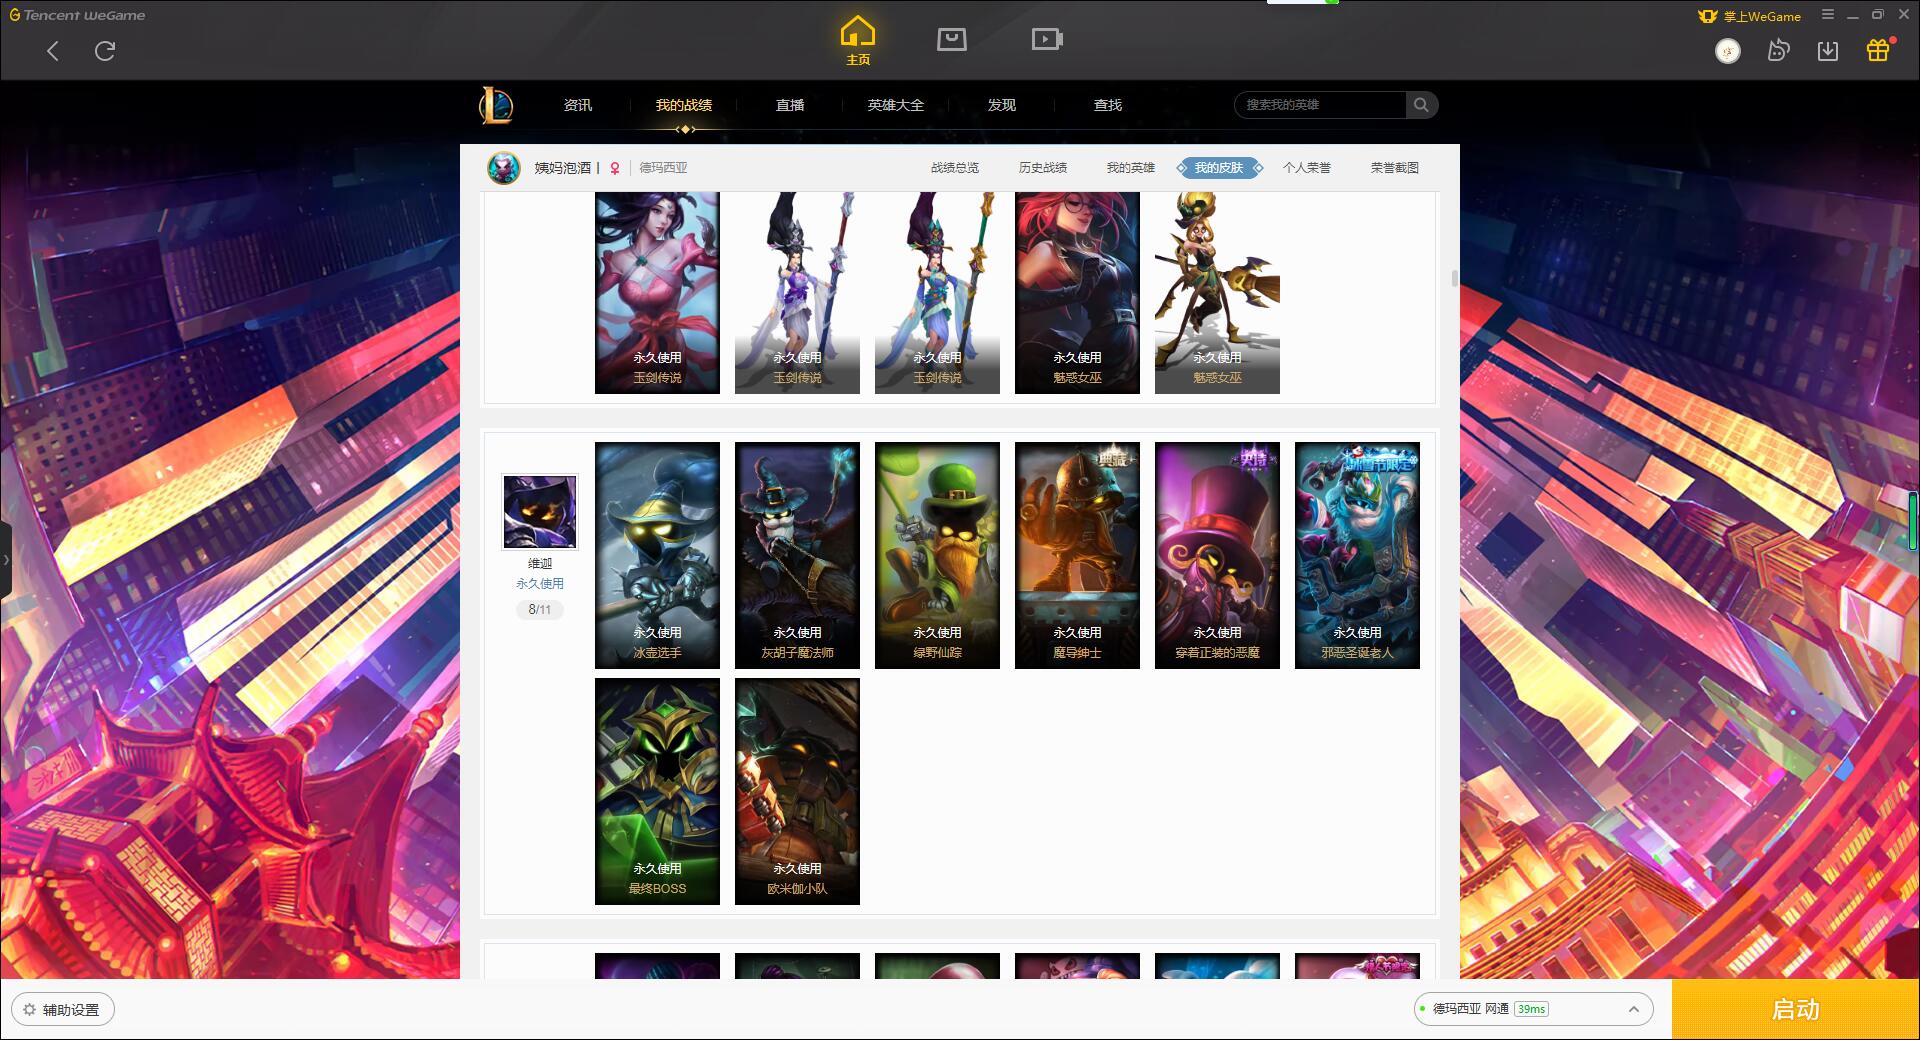Refresh the page with reload icon
1920x1040 pixels.
105,51
